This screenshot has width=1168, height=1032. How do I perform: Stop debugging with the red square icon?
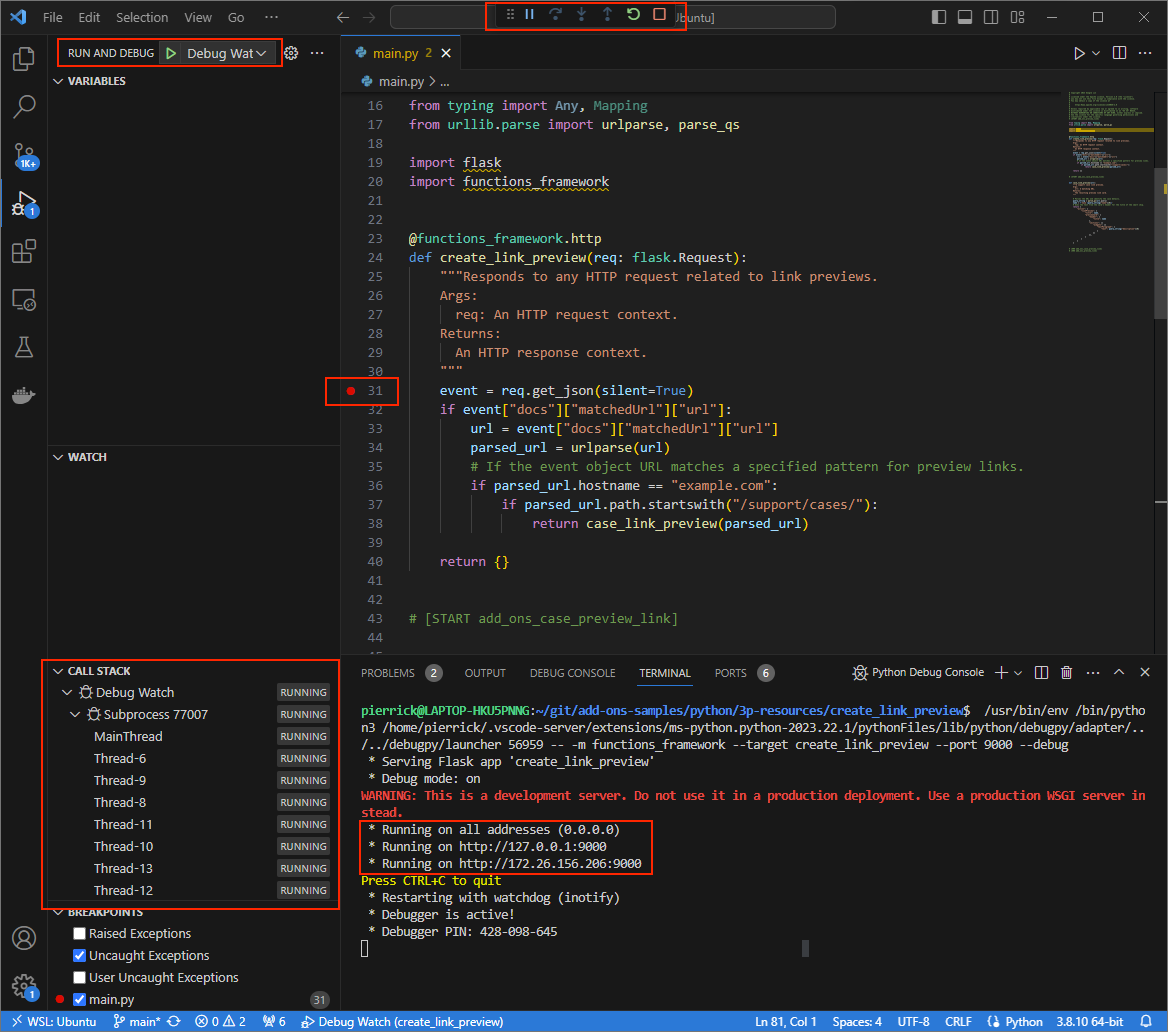click(x=659, y=15)
